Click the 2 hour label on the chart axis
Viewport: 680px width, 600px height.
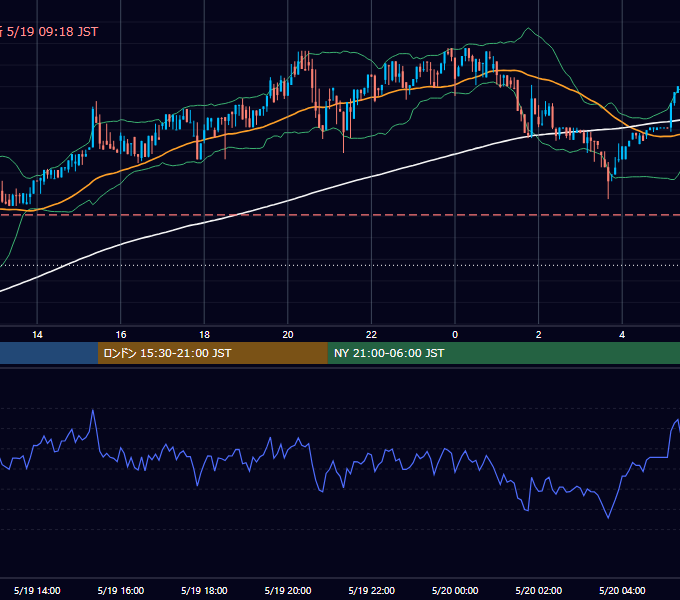coord(539,335)
